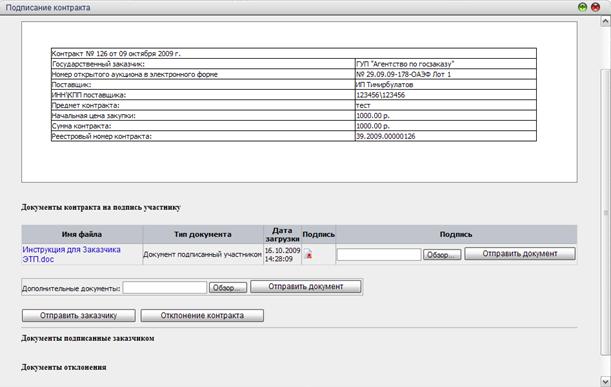611x387 pixels.
Task: Click the Поставщик label
Action: pyautogui.click(x=72, y=85)
